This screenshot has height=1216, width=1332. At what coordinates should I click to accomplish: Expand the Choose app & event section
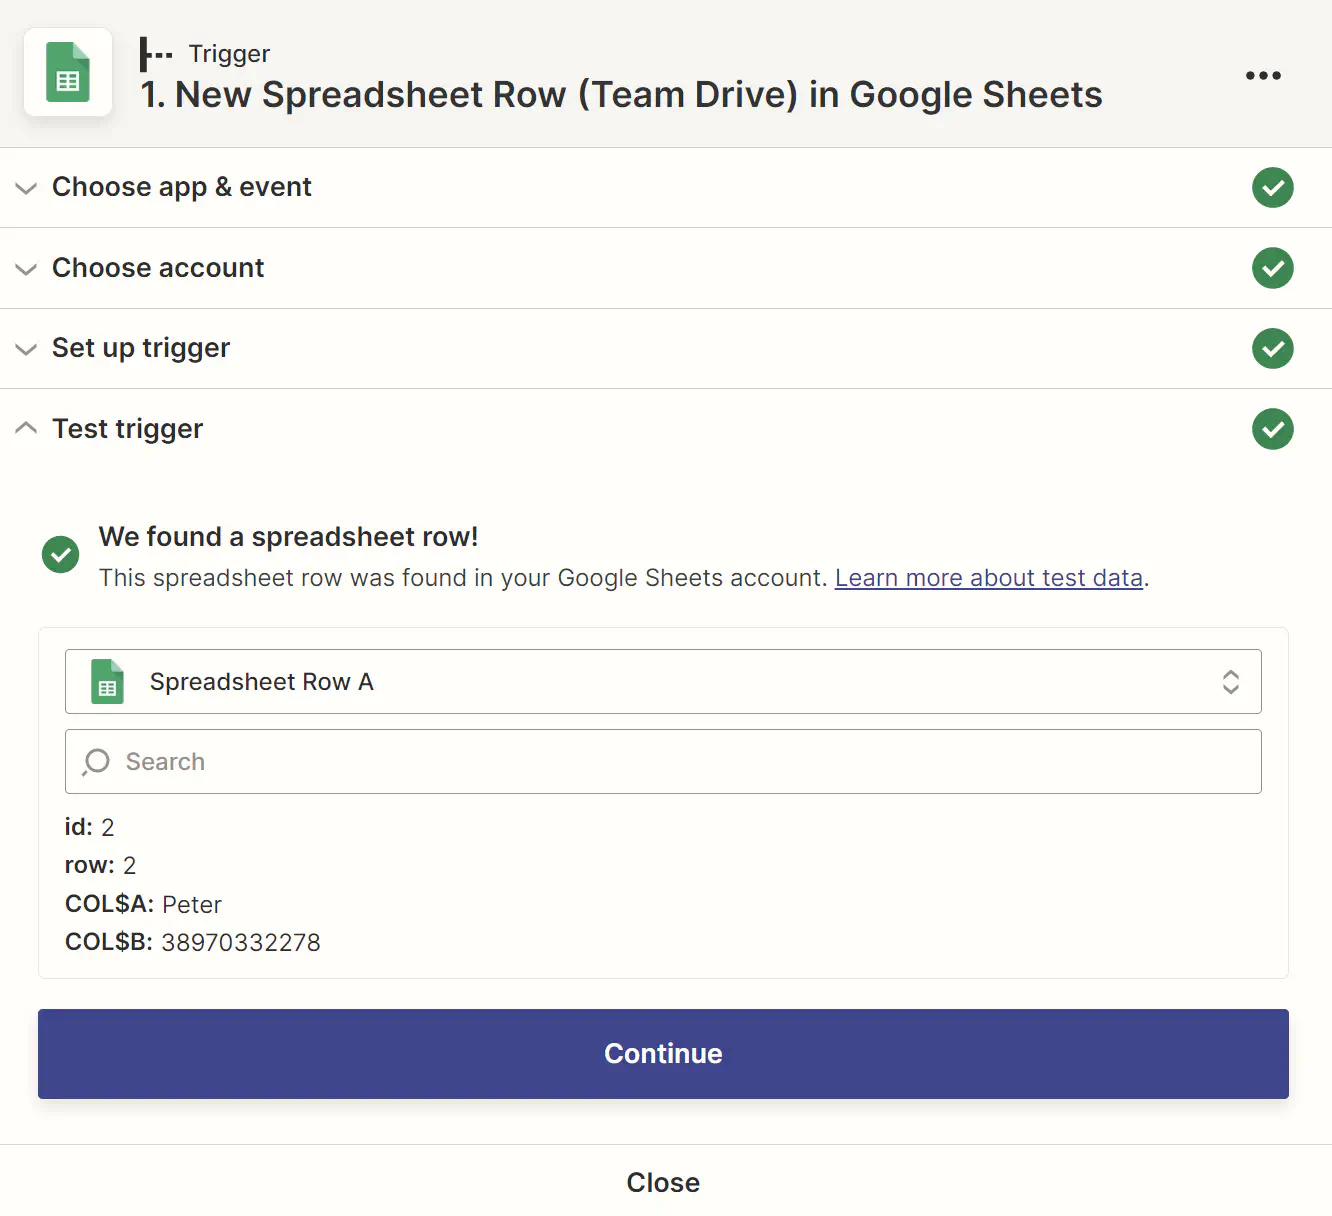666,187
